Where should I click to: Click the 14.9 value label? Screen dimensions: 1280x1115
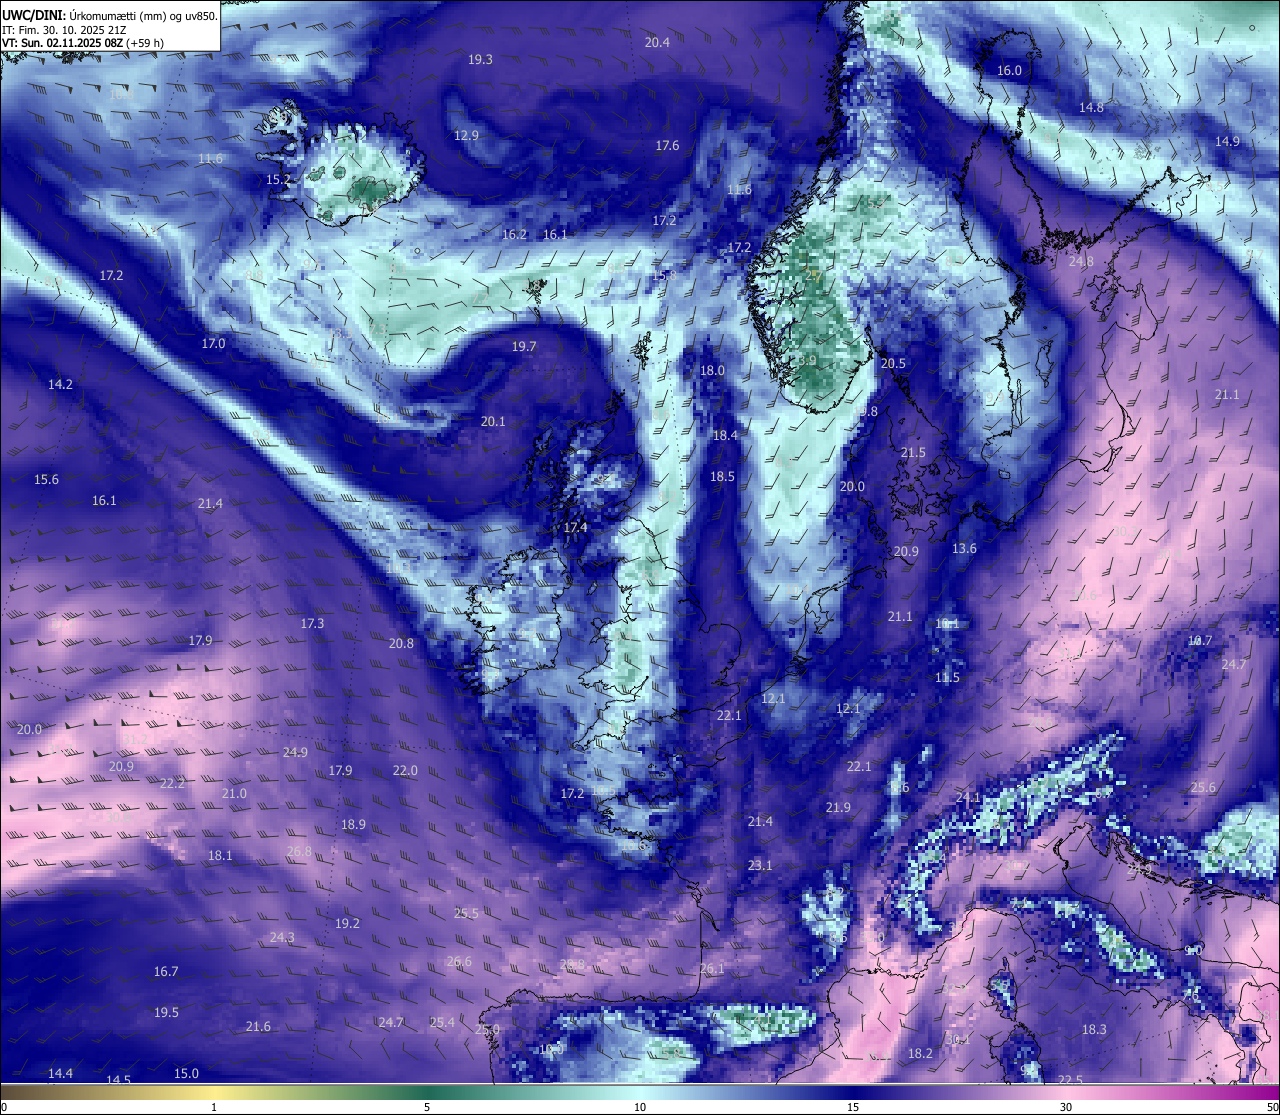point(1227,142)
